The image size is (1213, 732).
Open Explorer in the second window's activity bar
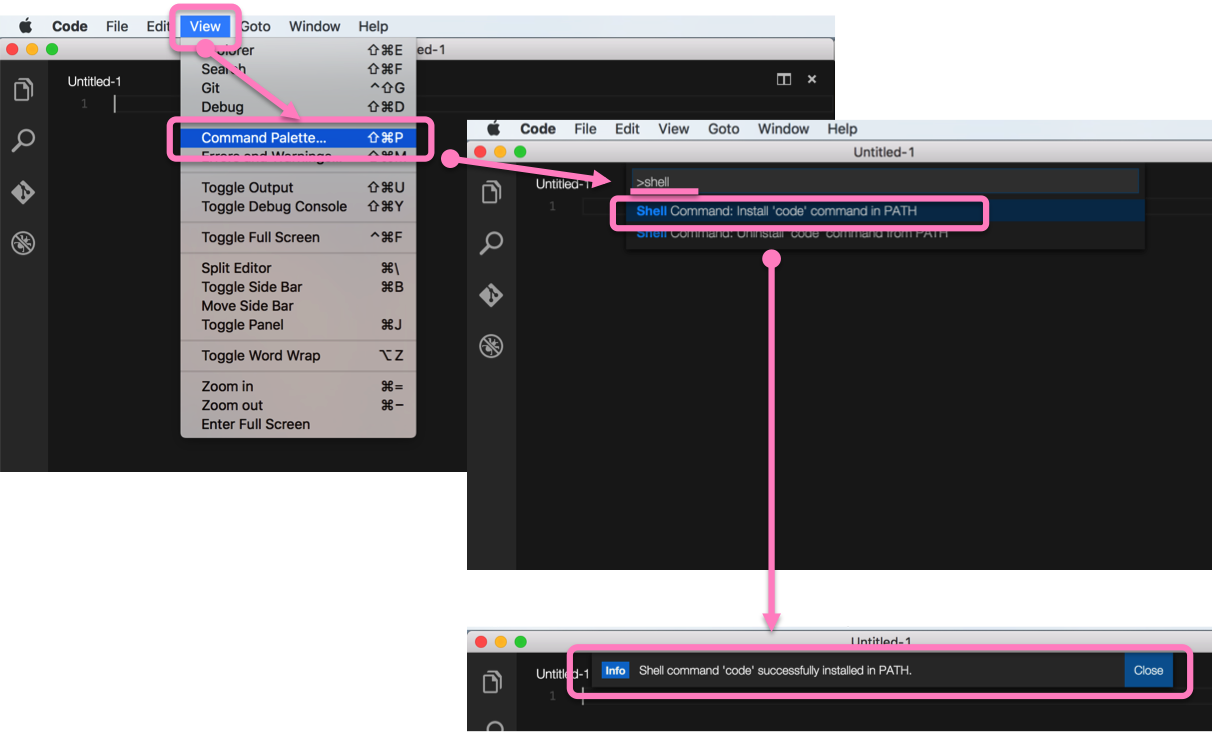[491, 191]
